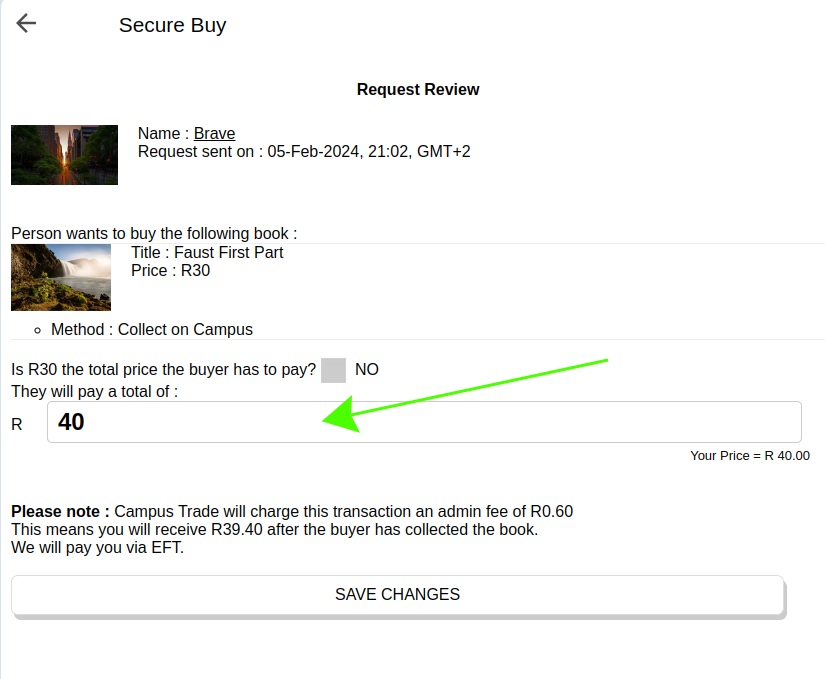Click the R currency label before the input
The image size is (826, 679).
(x=17, y=425)
